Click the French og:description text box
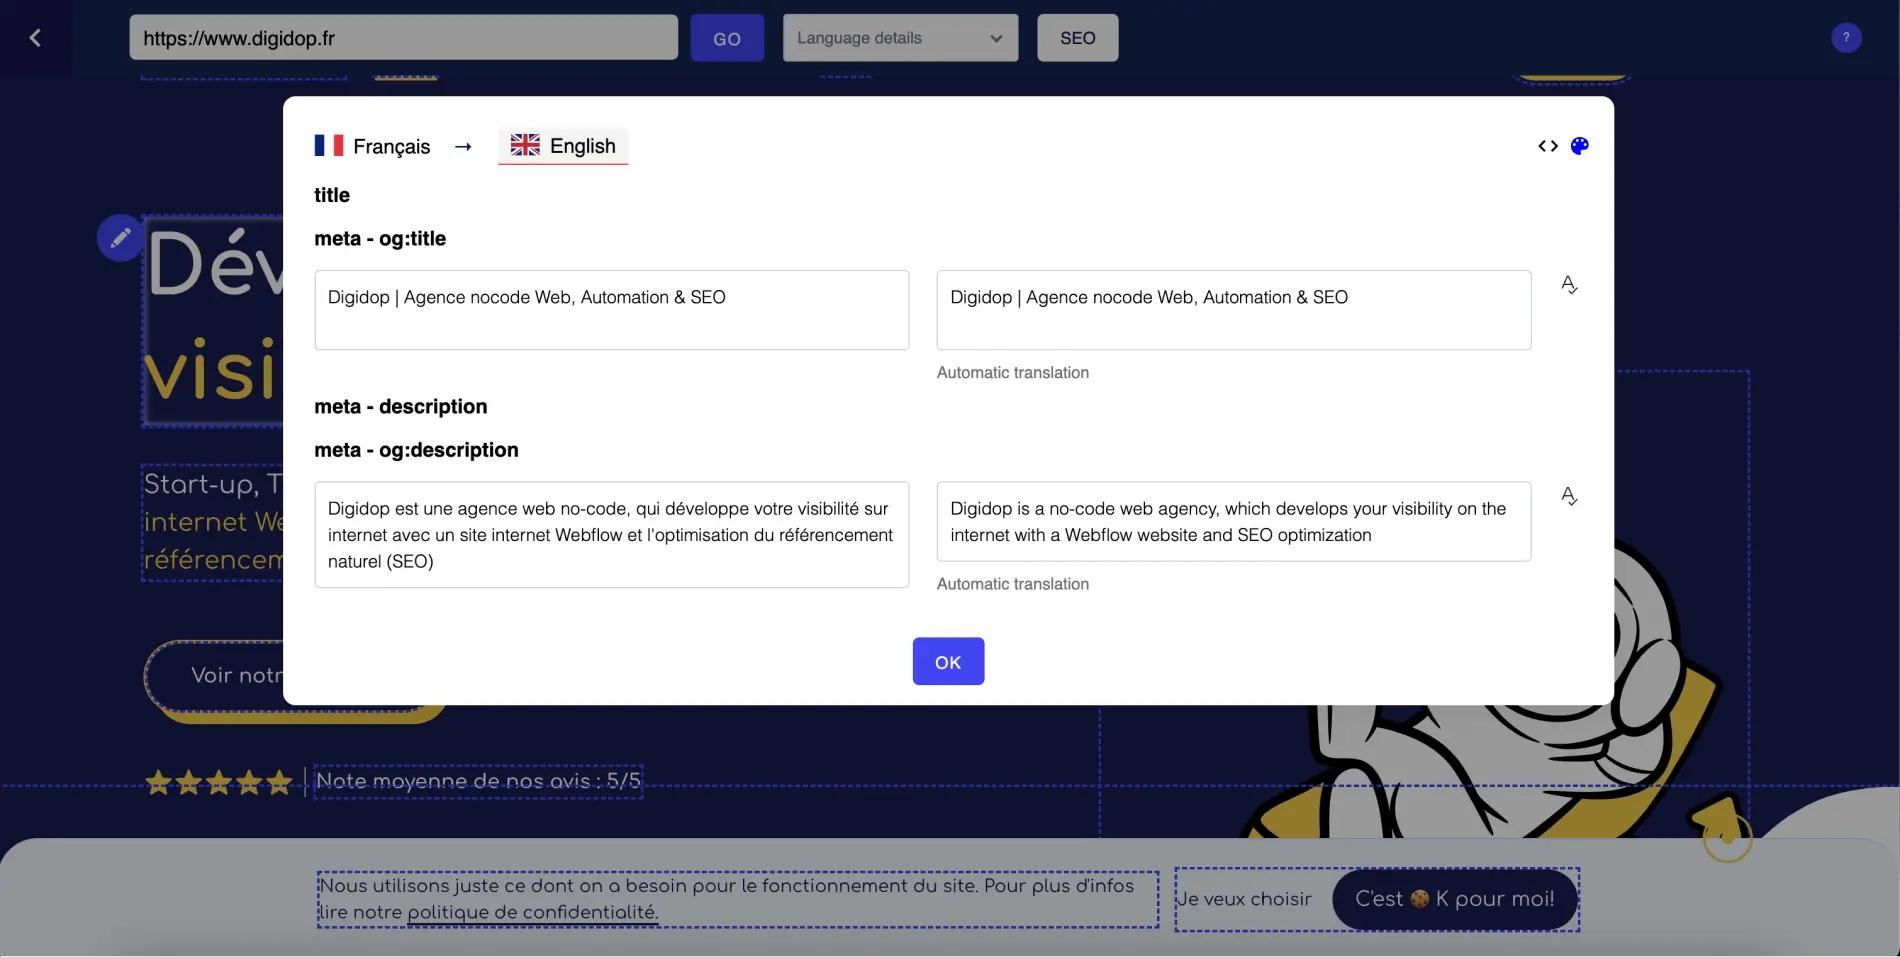The image size is (1900, 957). pyautogui.click(x=612, y=535)
